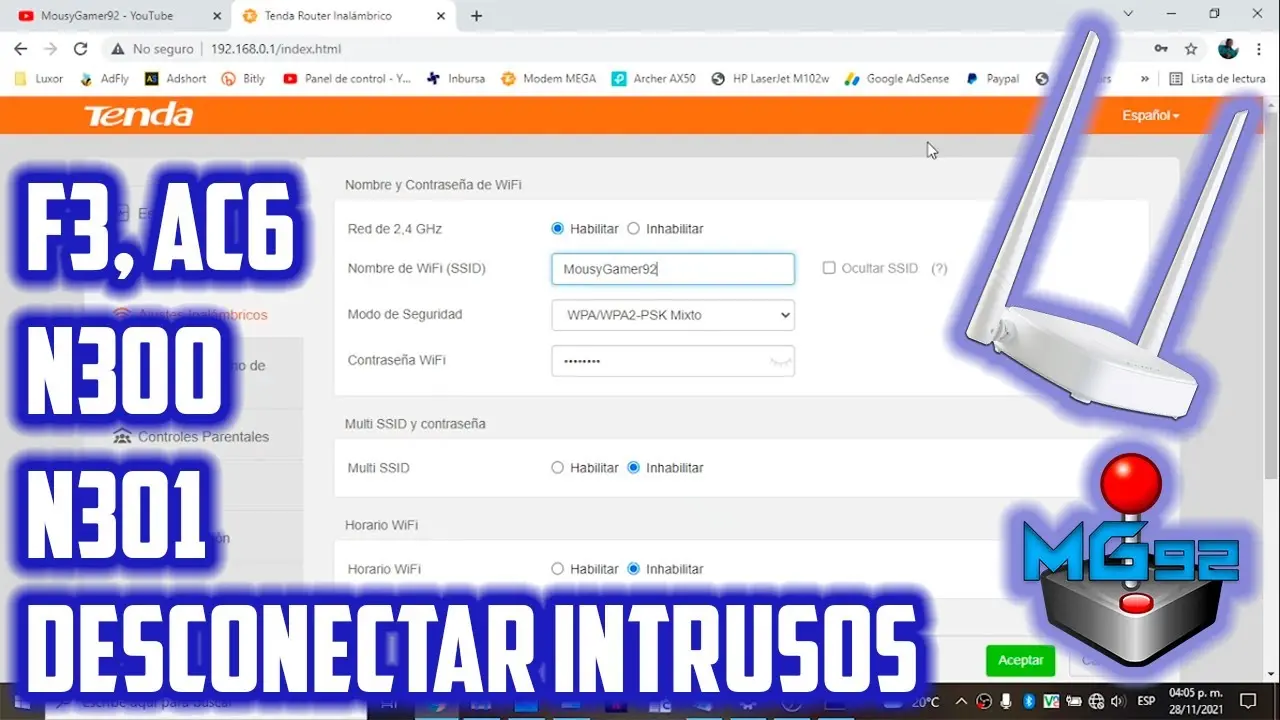1280x720 pixels.
Task: Open the Paypal bookmark
Action: tap(992, 78)
